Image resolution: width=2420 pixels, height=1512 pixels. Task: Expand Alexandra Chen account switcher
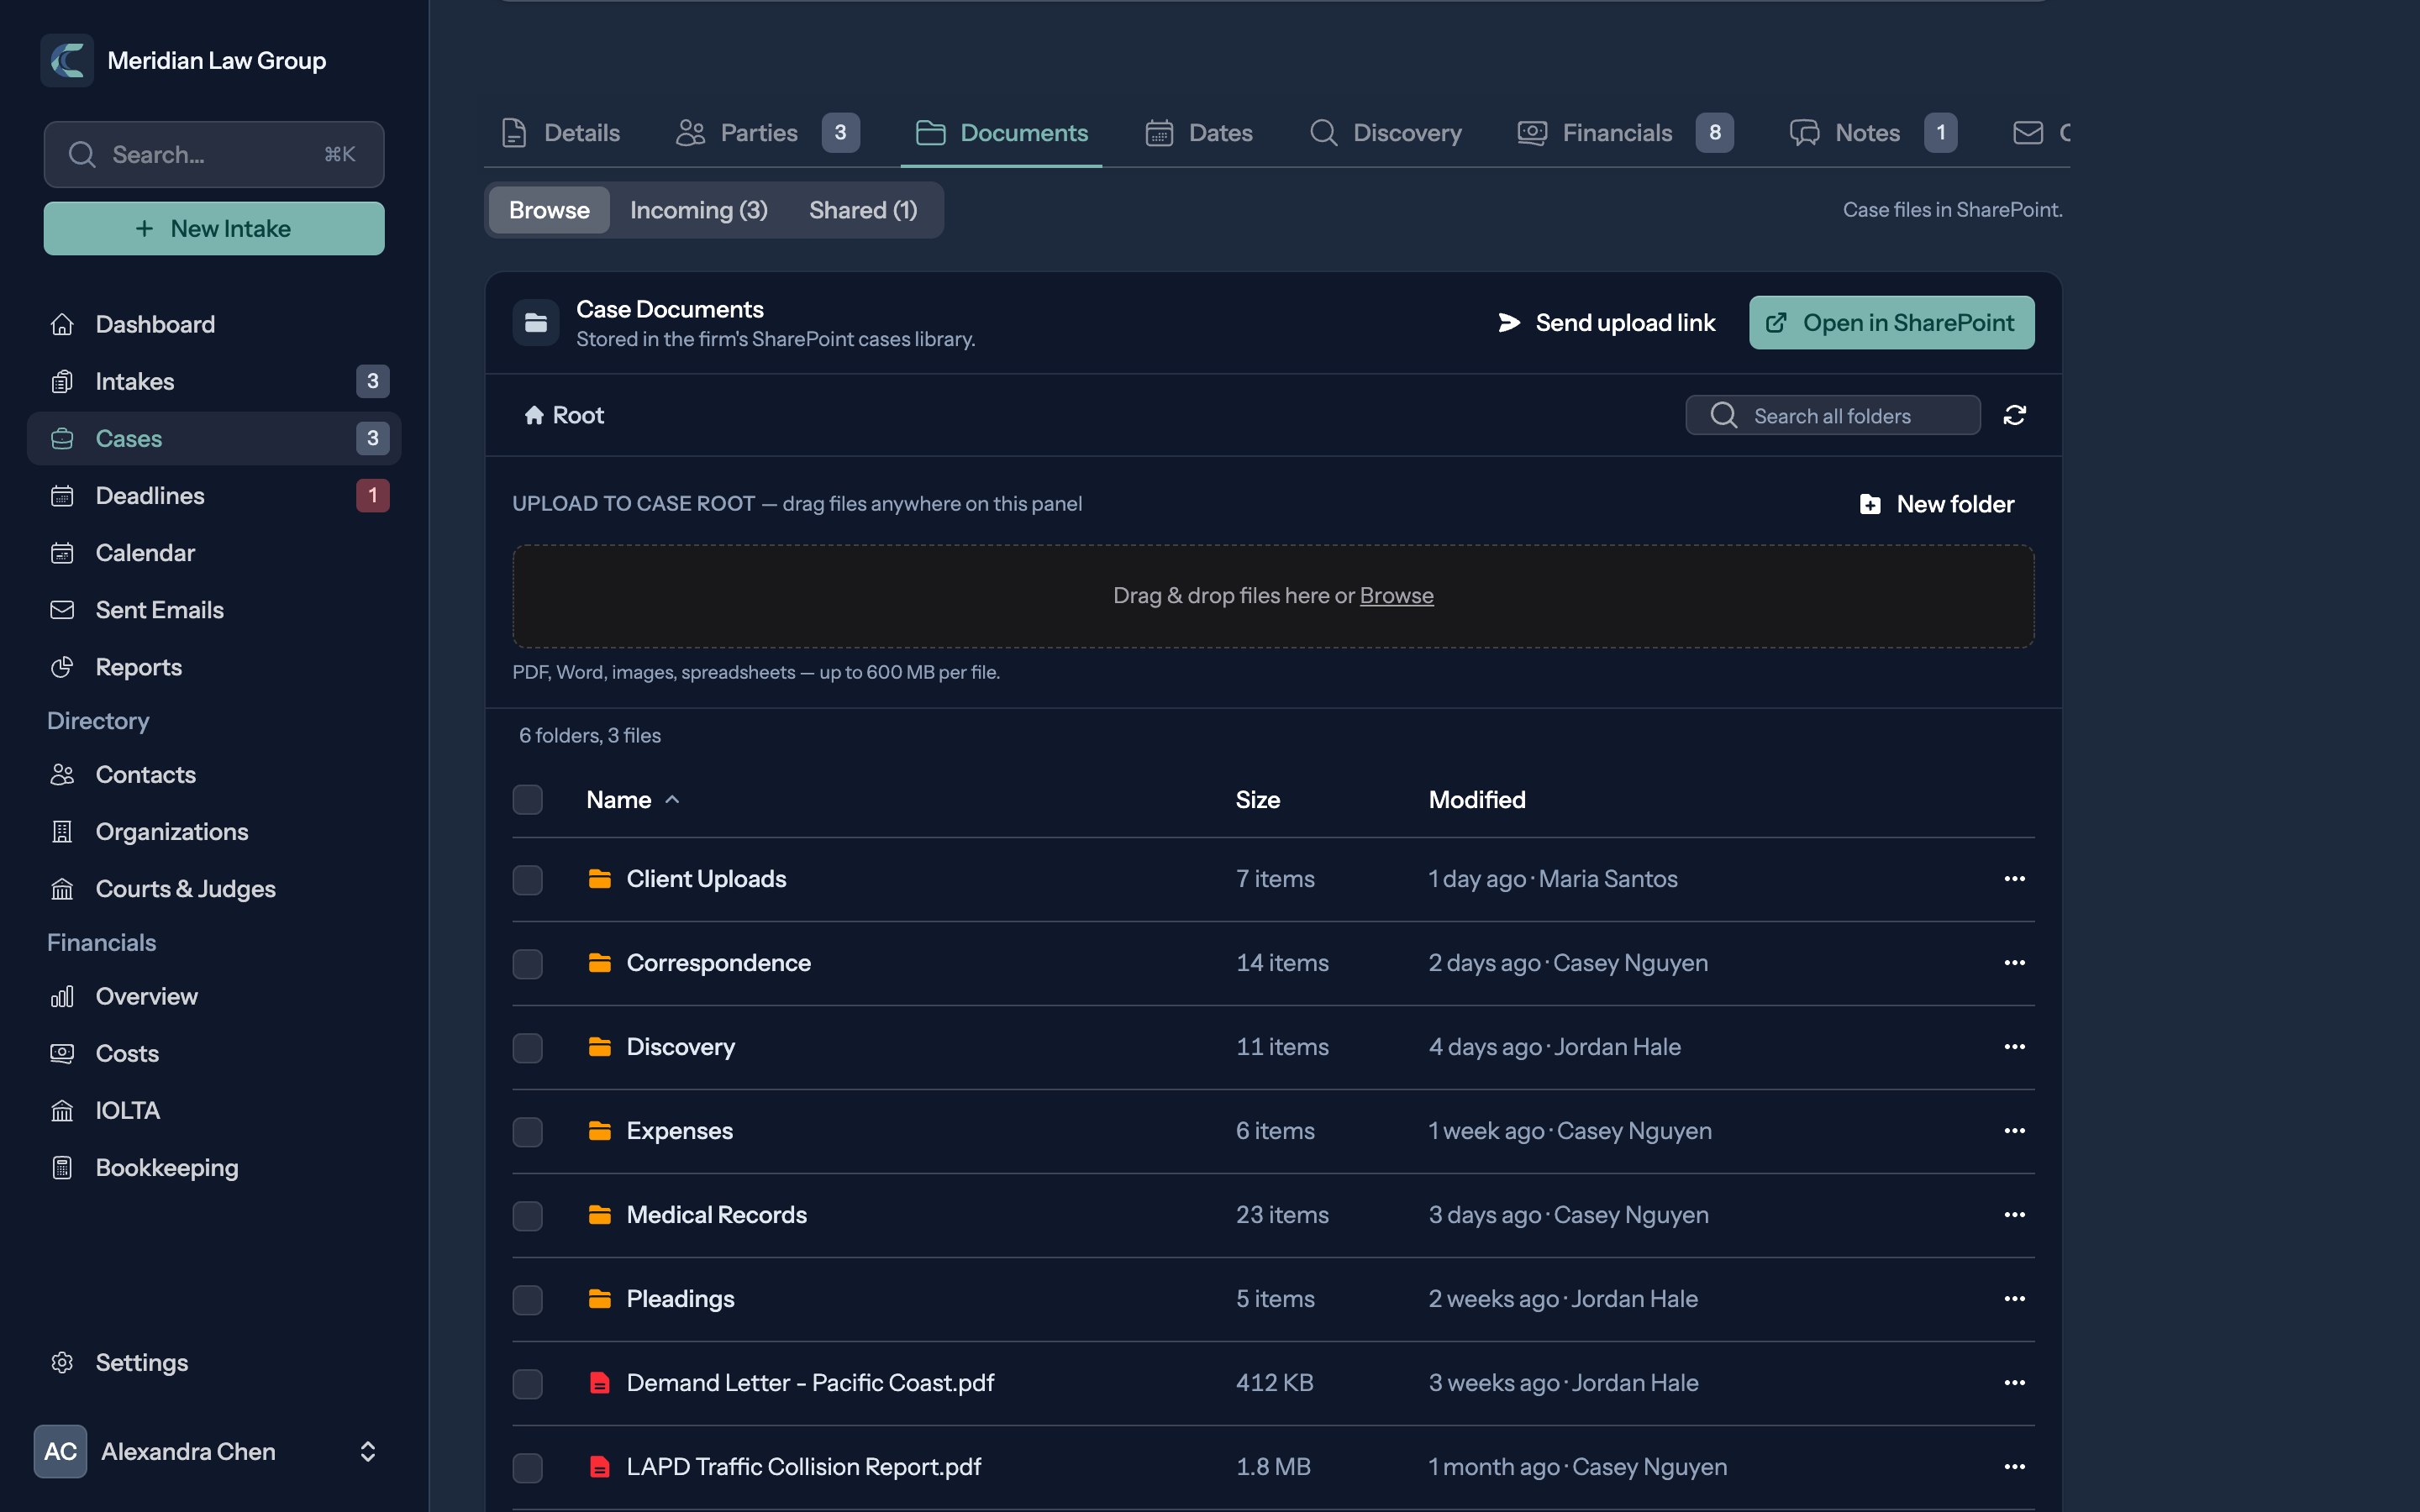point(367,1451)
